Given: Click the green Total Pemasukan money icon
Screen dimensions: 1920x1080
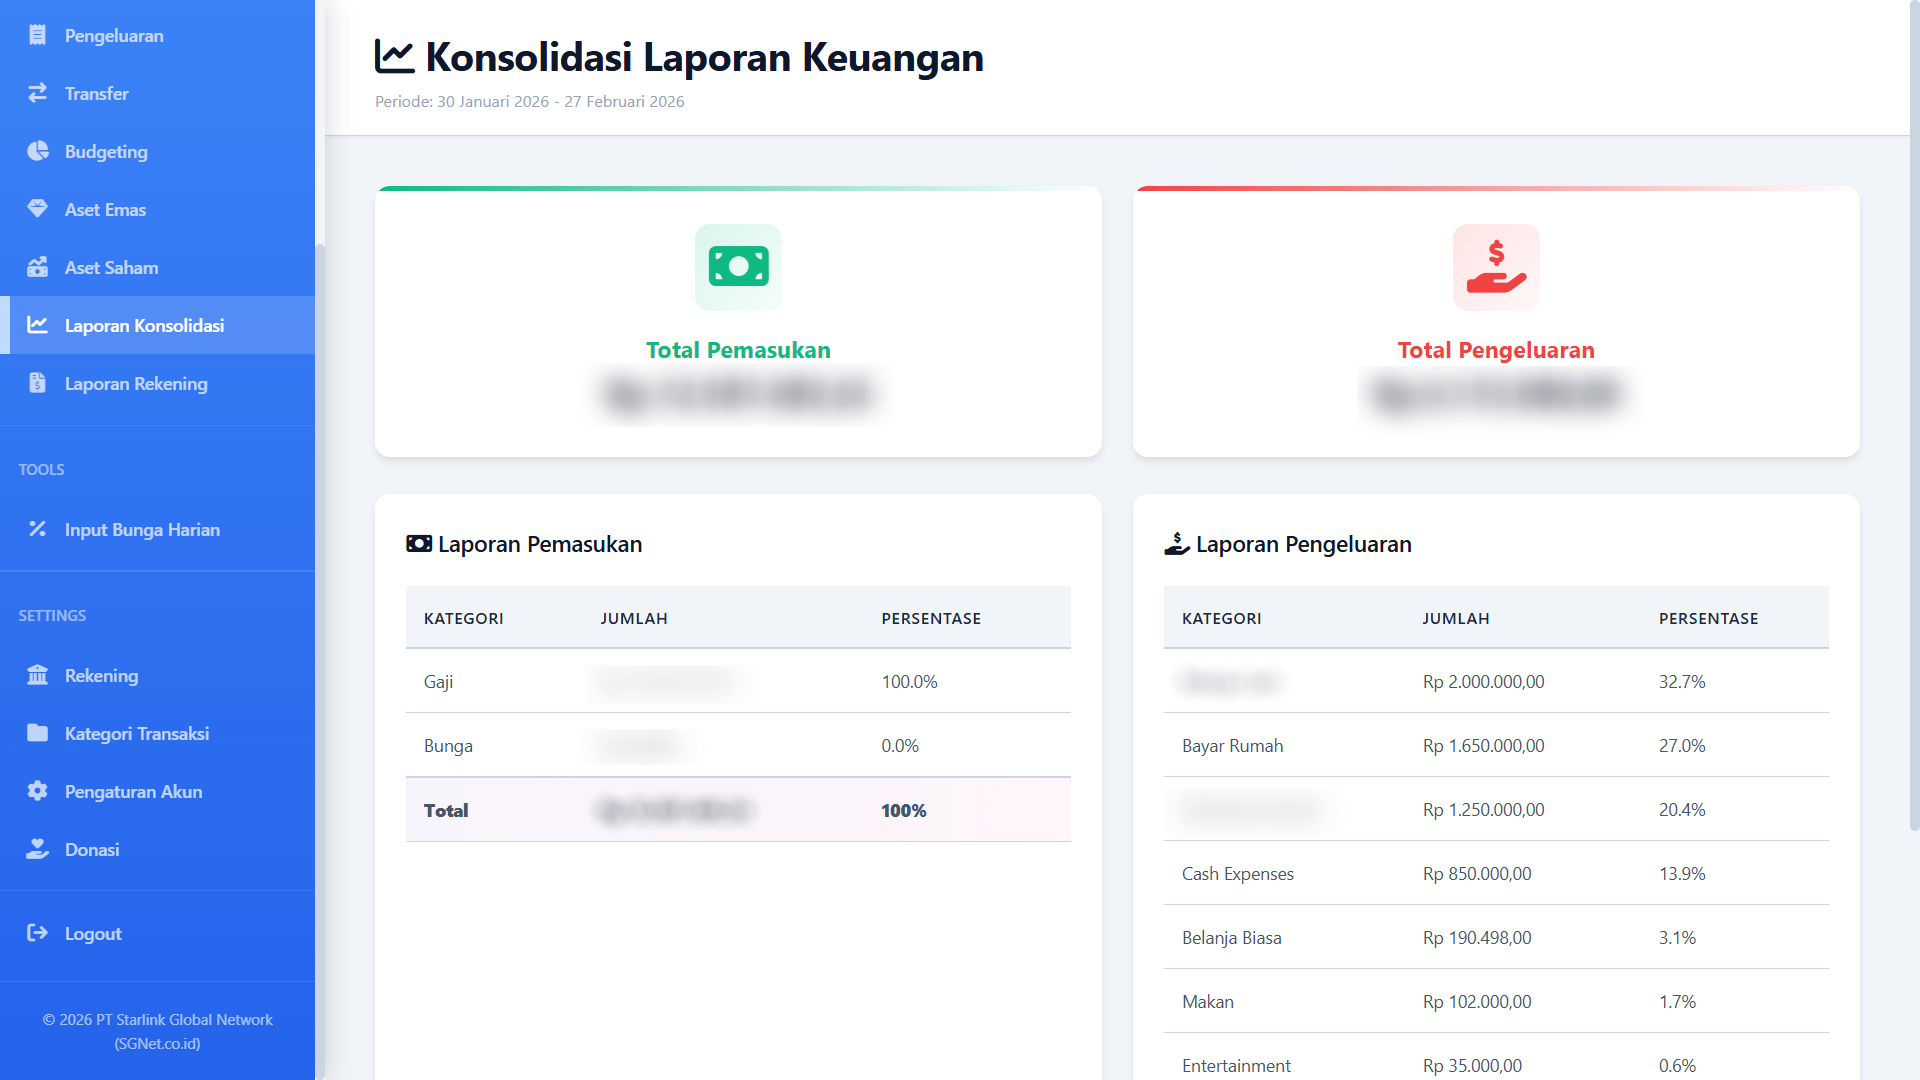Looking at the screenshot, I should click(738, 267).
